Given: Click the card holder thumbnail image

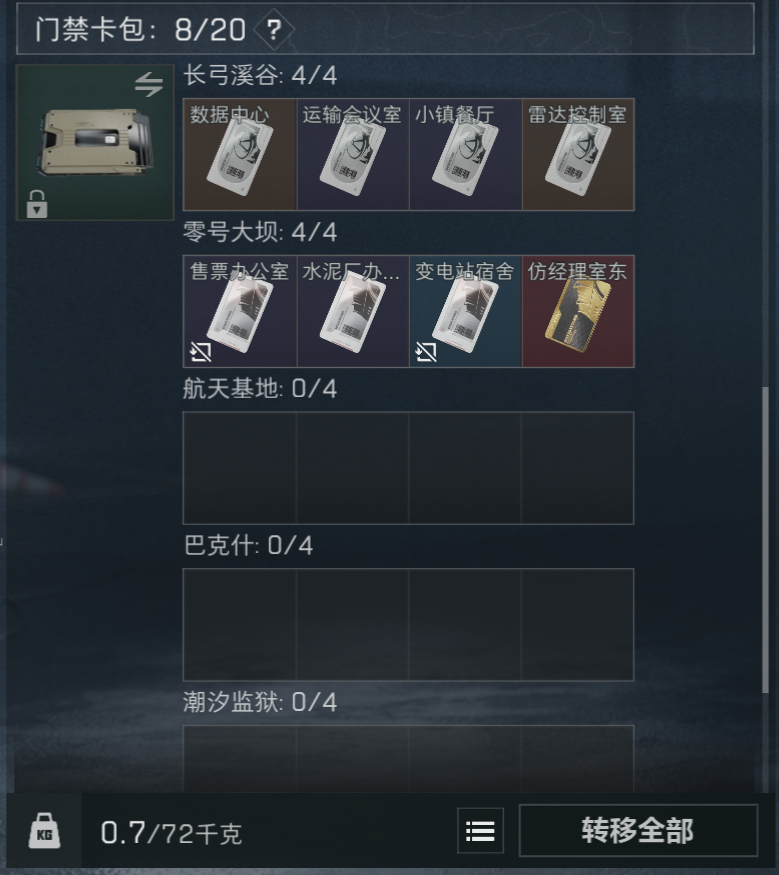Looking at the screenshot, I should click(95, 142).
